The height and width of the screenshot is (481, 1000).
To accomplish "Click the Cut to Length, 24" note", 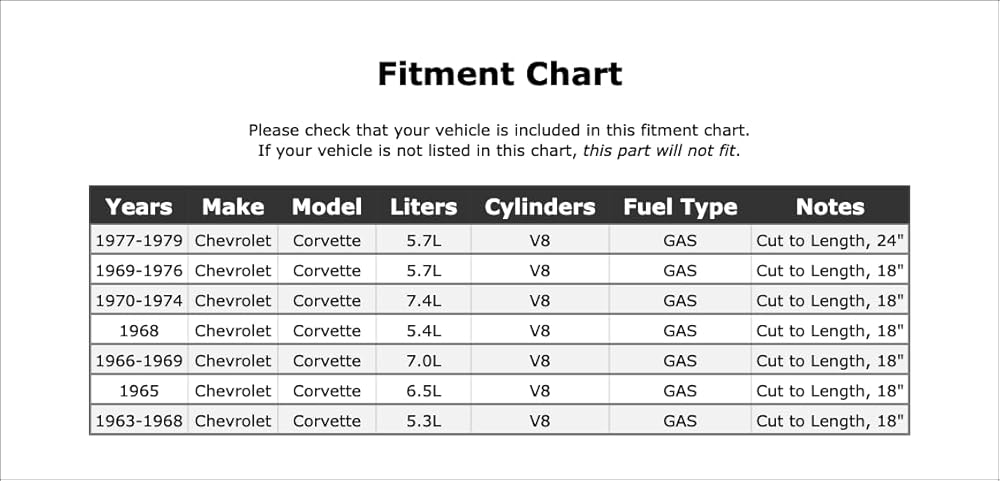I will [x=830, y=240].
